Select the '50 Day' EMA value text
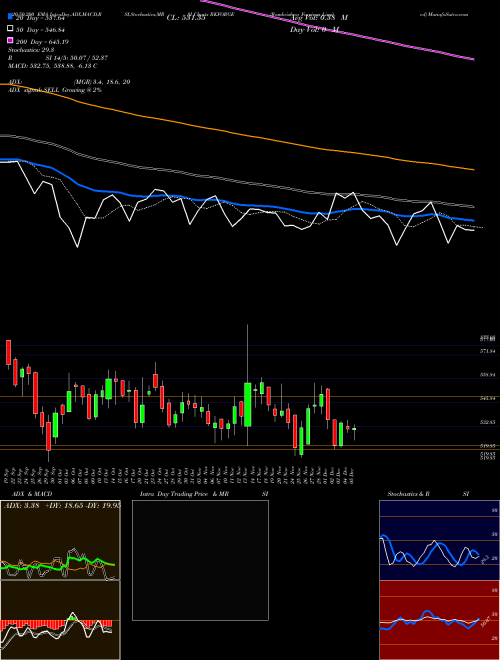The image size is (500, 660). click(x=40, y=30)
